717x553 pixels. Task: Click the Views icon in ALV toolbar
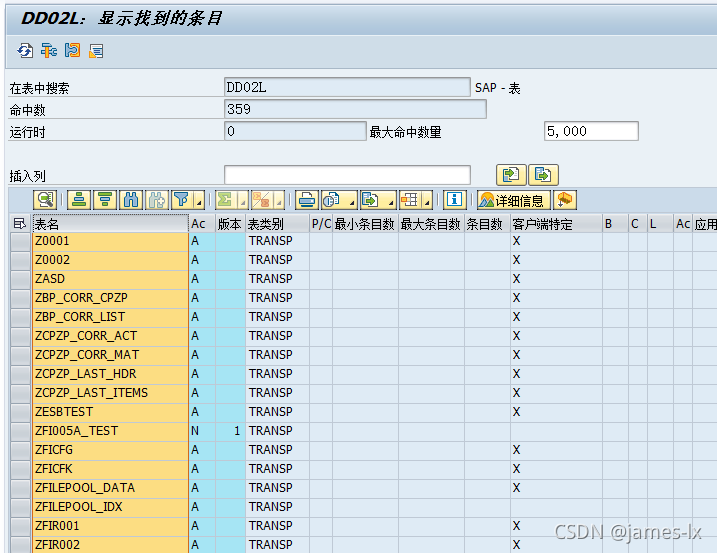click(332, 200)
